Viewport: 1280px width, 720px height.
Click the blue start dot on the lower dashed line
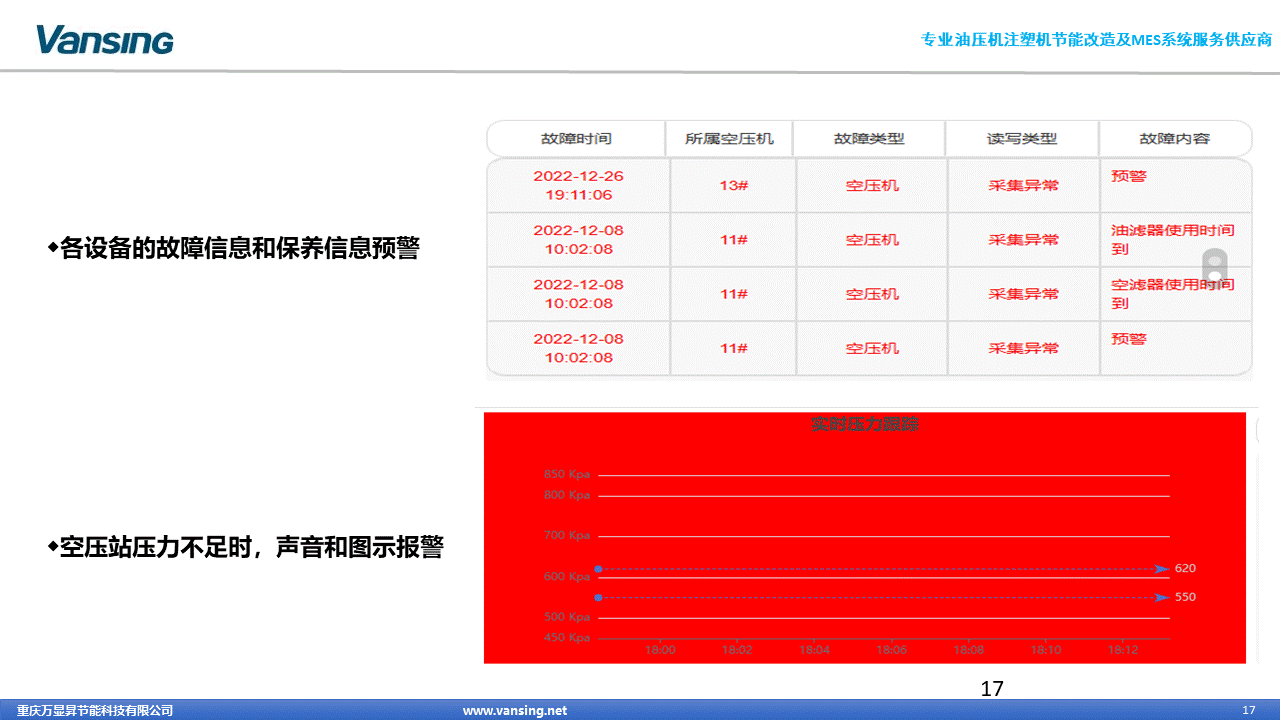[598, 597]
